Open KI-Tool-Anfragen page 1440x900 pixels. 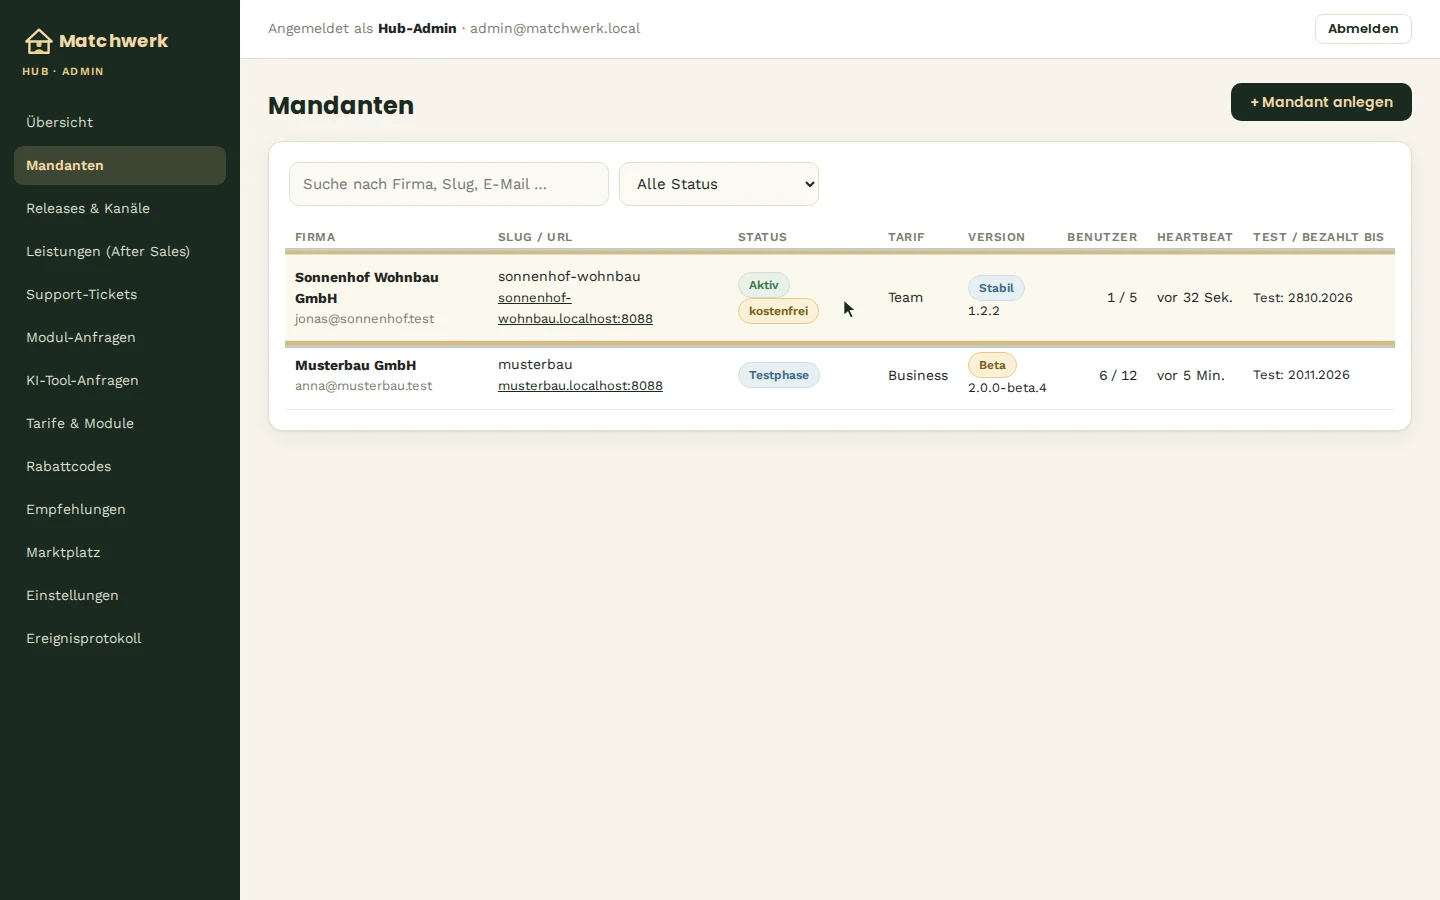click(120, 380)
